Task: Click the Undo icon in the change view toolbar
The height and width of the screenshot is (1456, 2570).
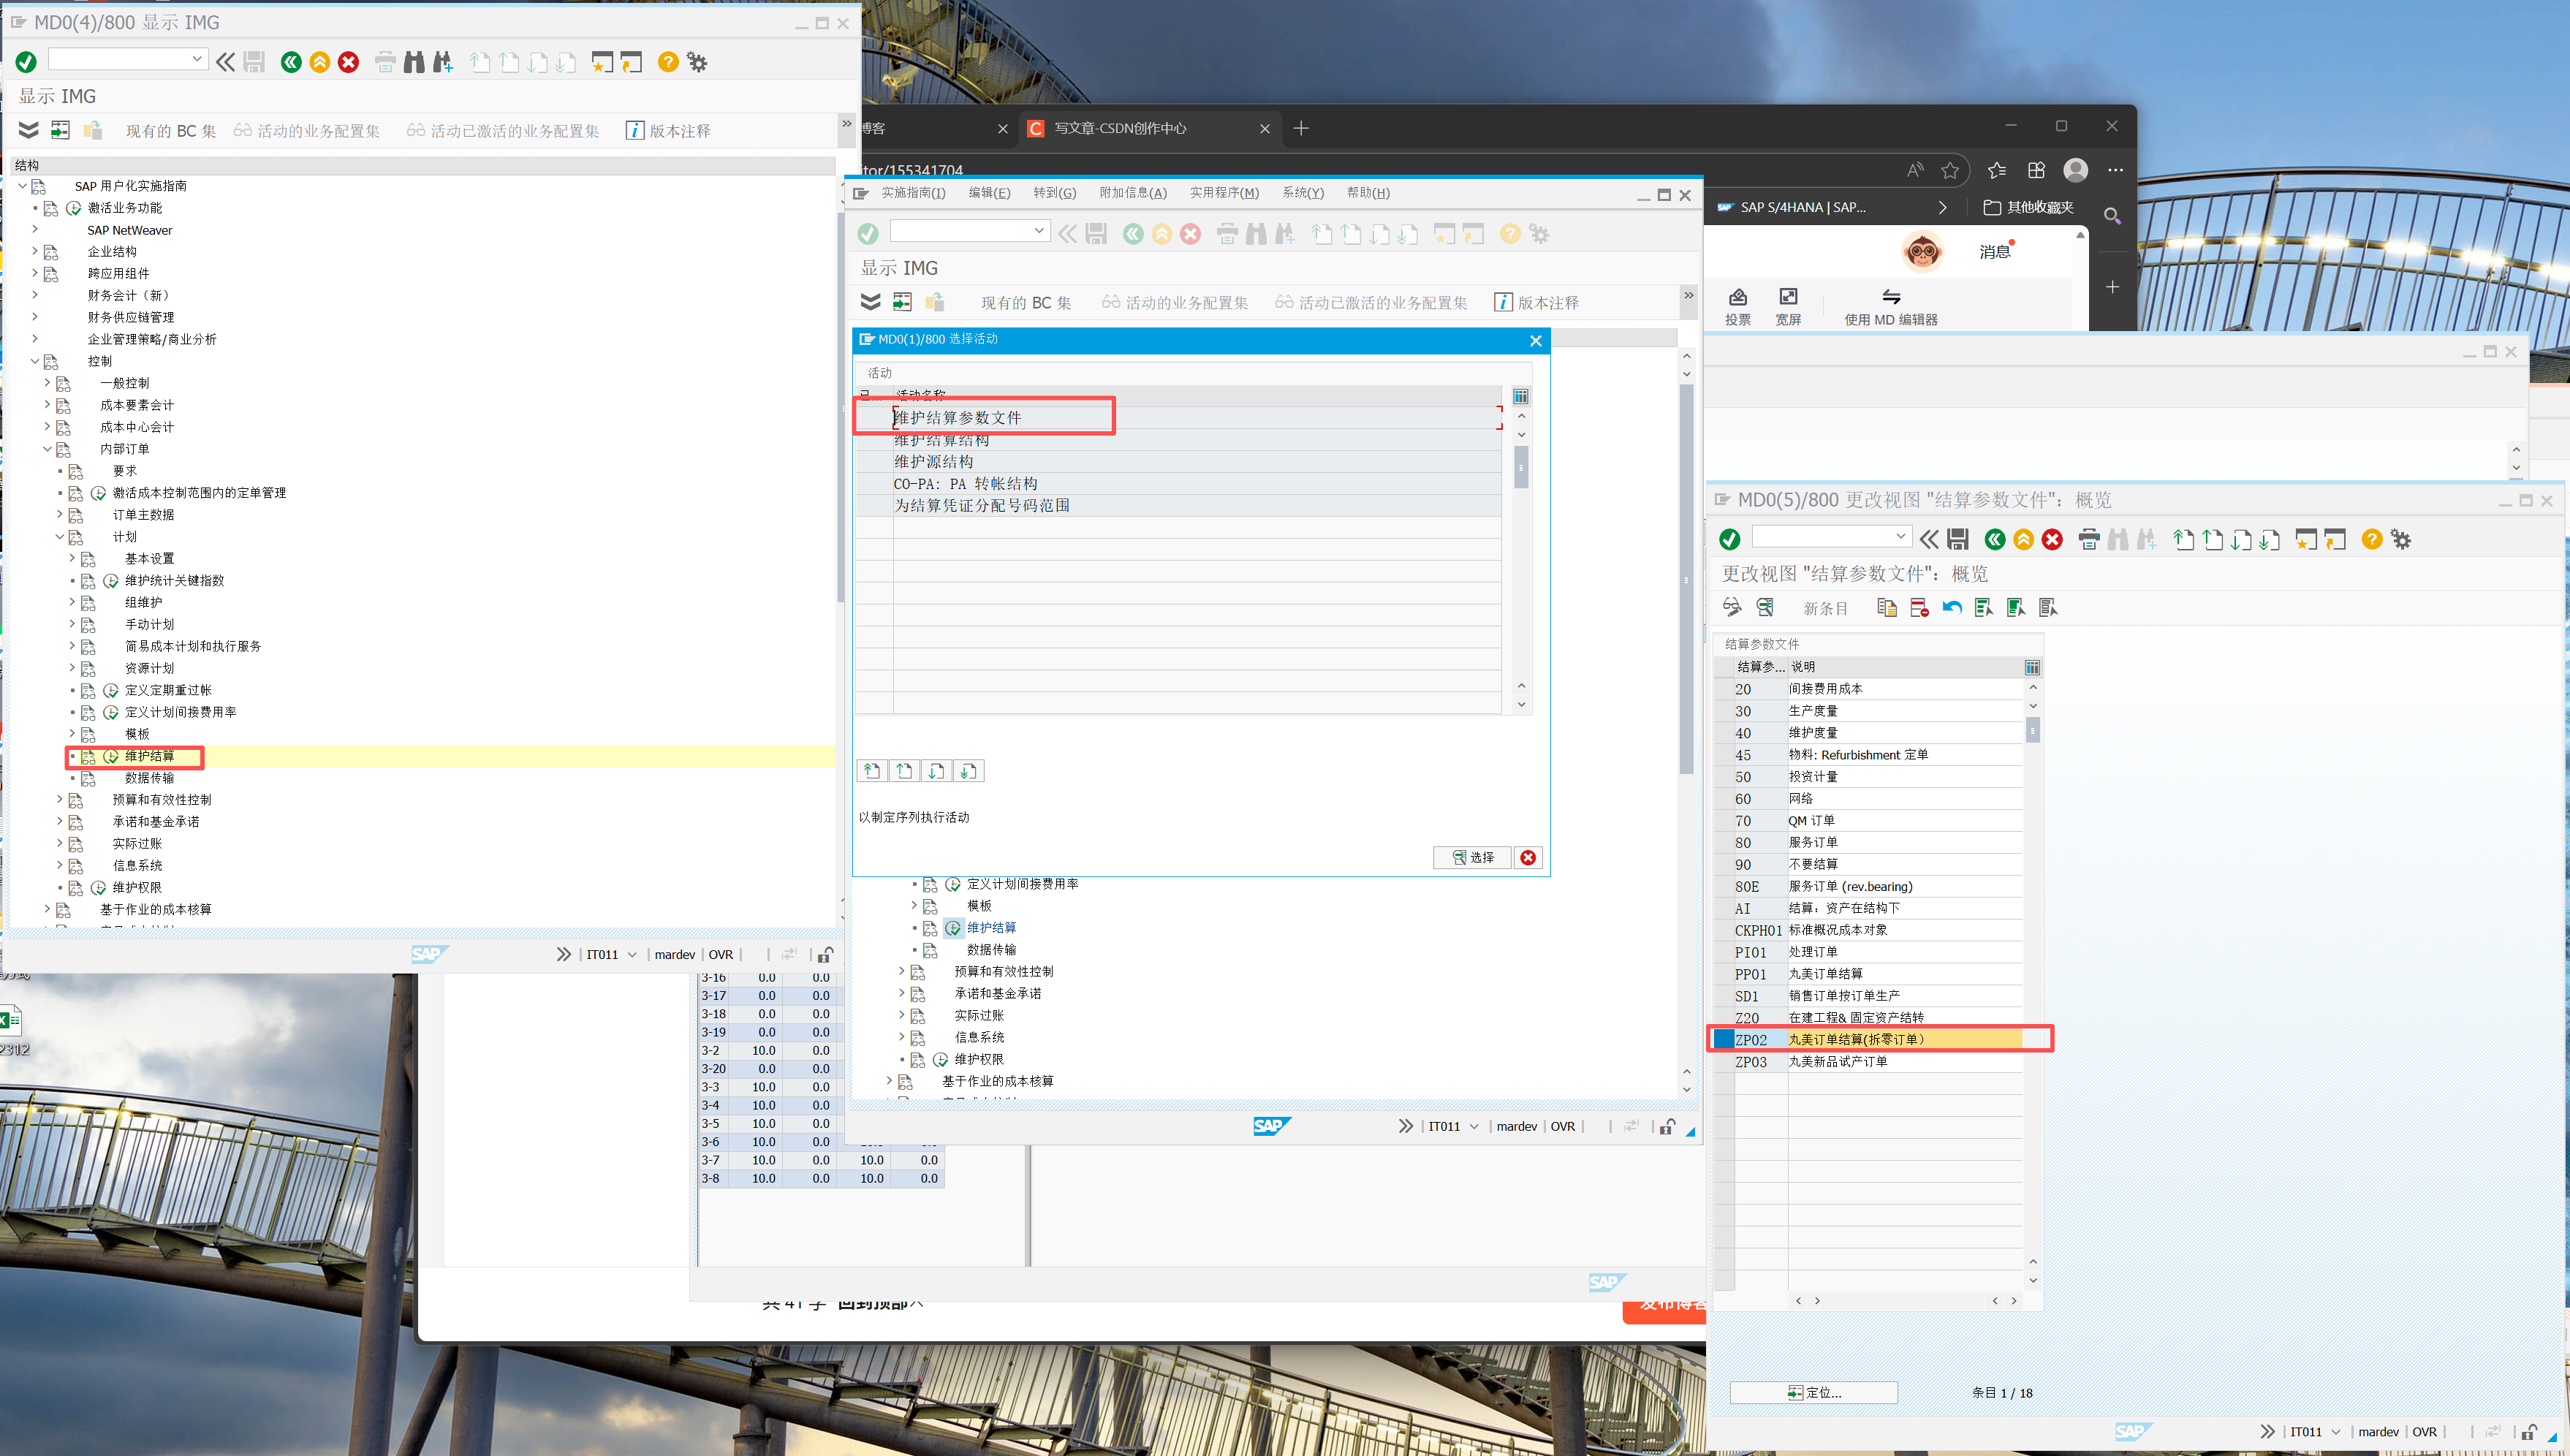Action: (1951, 607)
